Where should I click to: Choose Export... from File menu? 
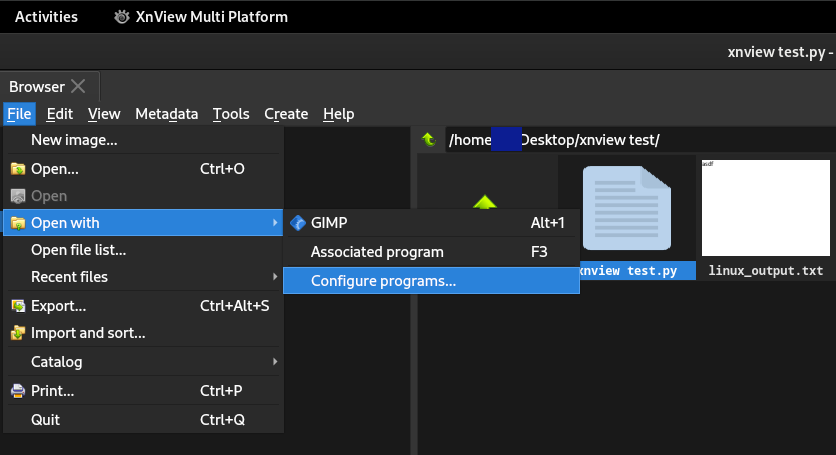click(143, 306)
